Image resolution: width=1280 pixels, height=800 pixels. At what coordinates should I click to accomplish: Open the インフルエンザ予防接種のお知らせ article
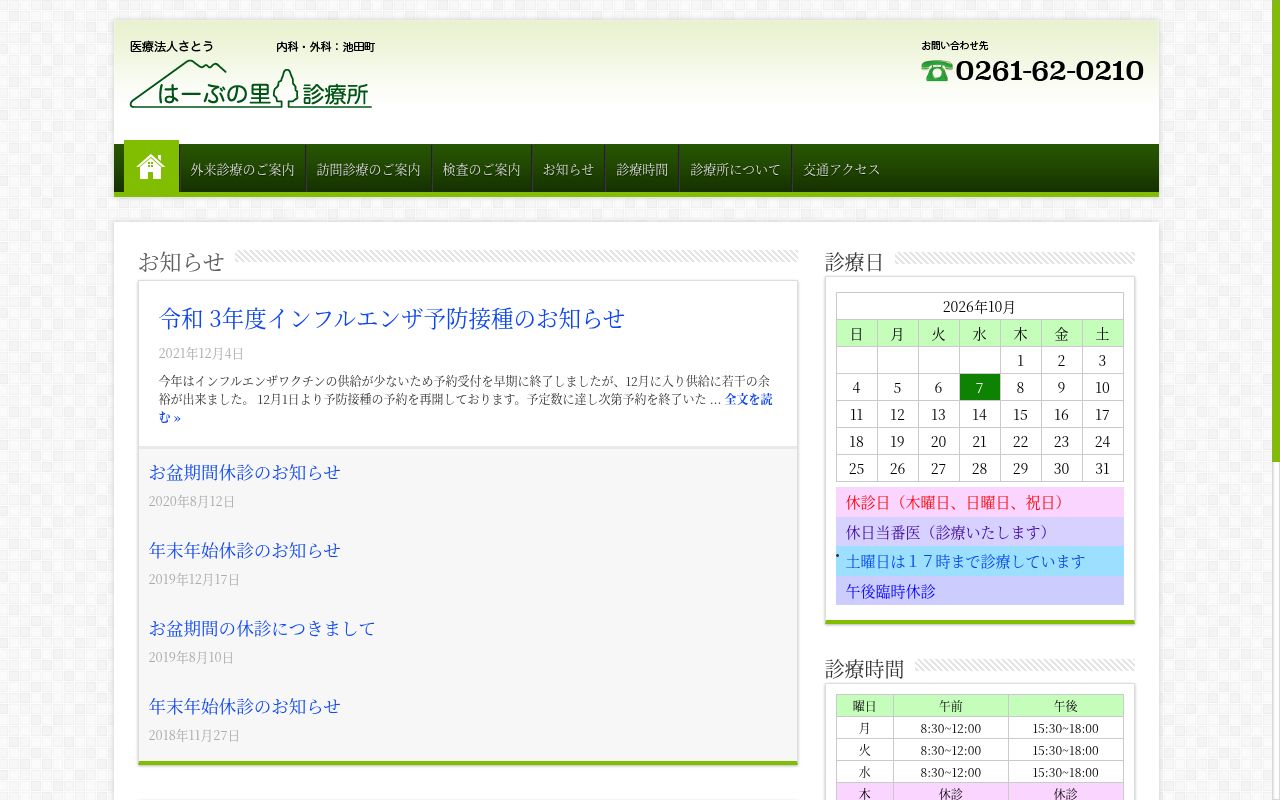pyautogui.click(x=392, y=318)
